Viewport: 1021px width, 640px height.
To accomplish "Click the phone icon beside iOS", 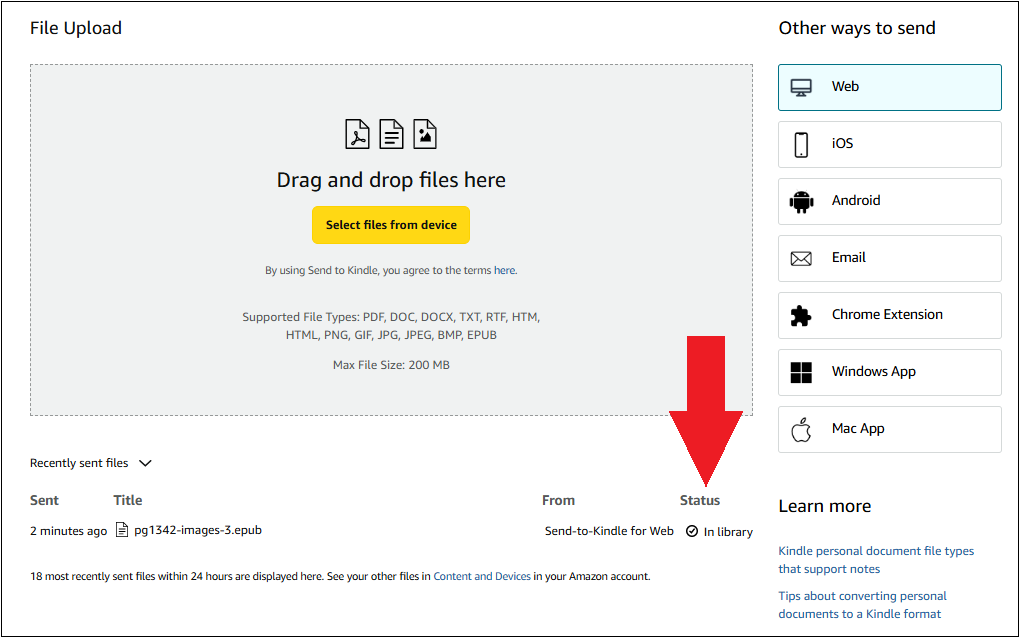I will point(801,145).
